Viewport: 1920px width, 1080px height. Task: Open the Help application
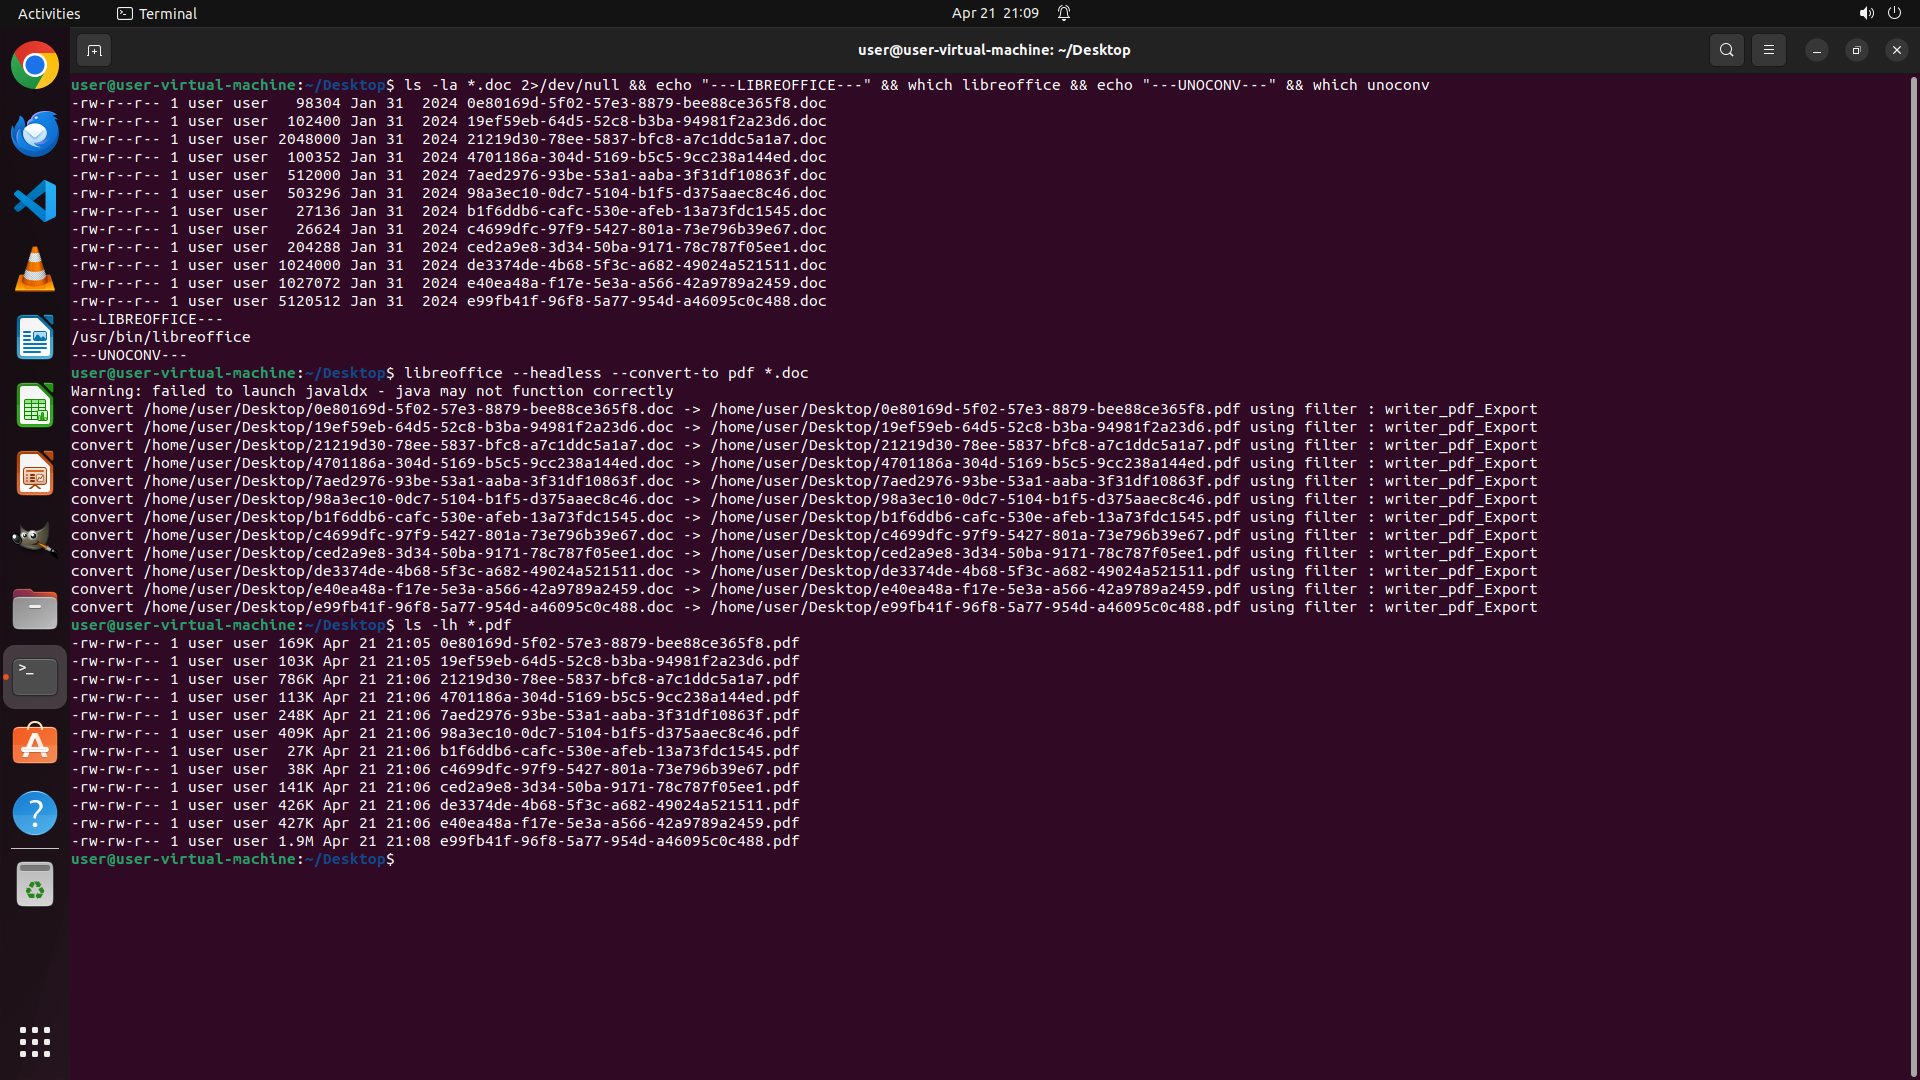click(35, 813)
